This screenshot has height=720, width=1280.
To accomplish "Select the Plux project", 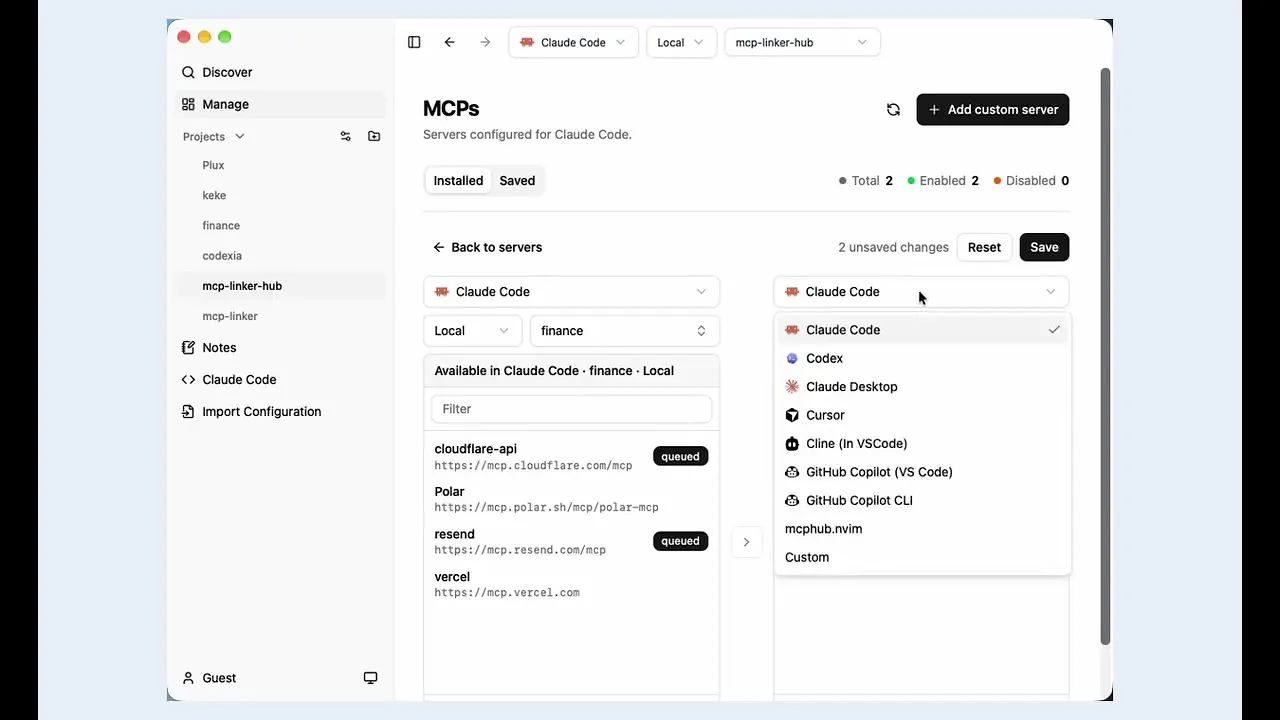I will [280, 165].
